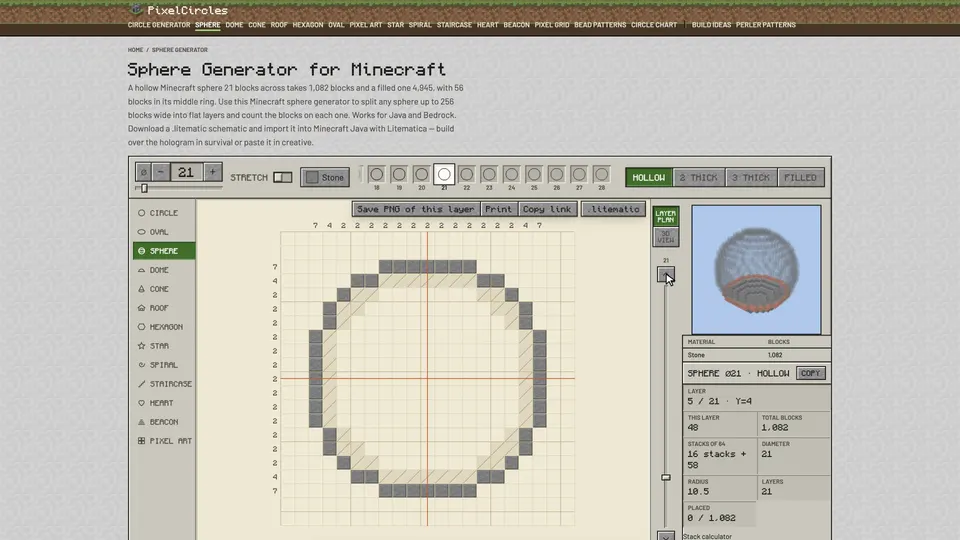
Task: Open Circle Generator in top navigation
Action: [159, 25]
